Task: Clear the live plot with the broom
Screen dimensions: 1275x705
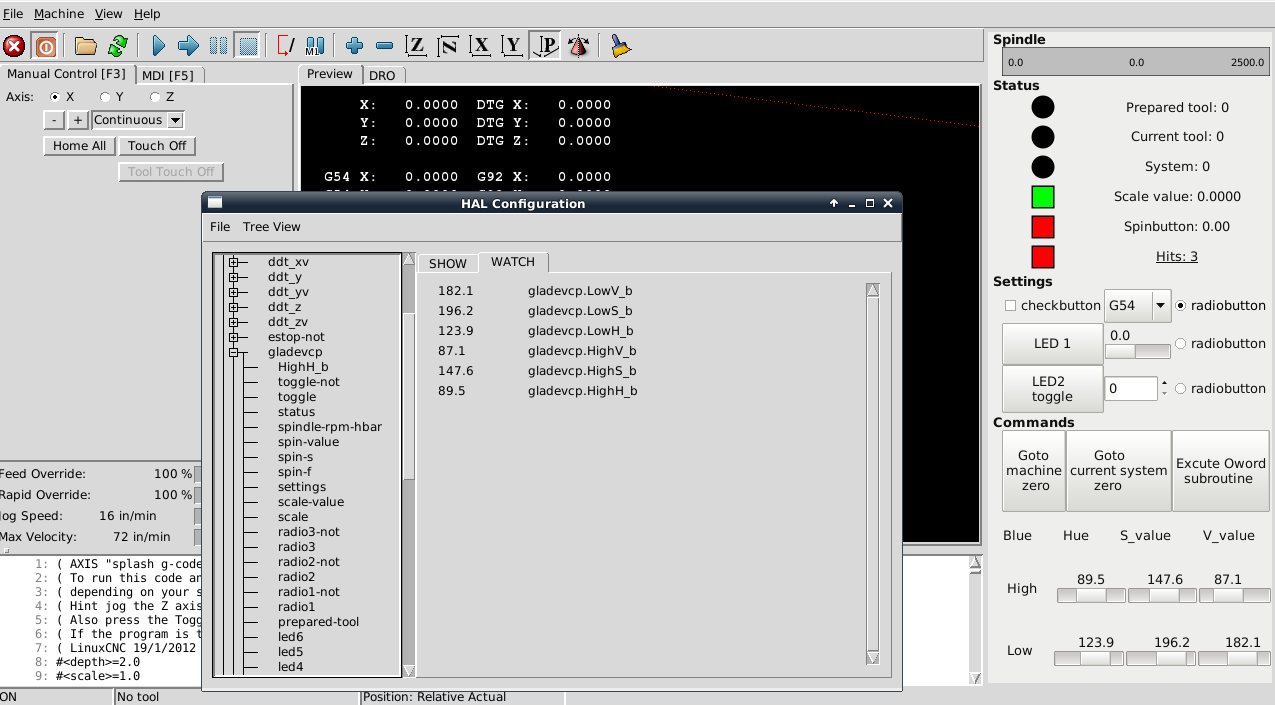Action: pos(621,46)
